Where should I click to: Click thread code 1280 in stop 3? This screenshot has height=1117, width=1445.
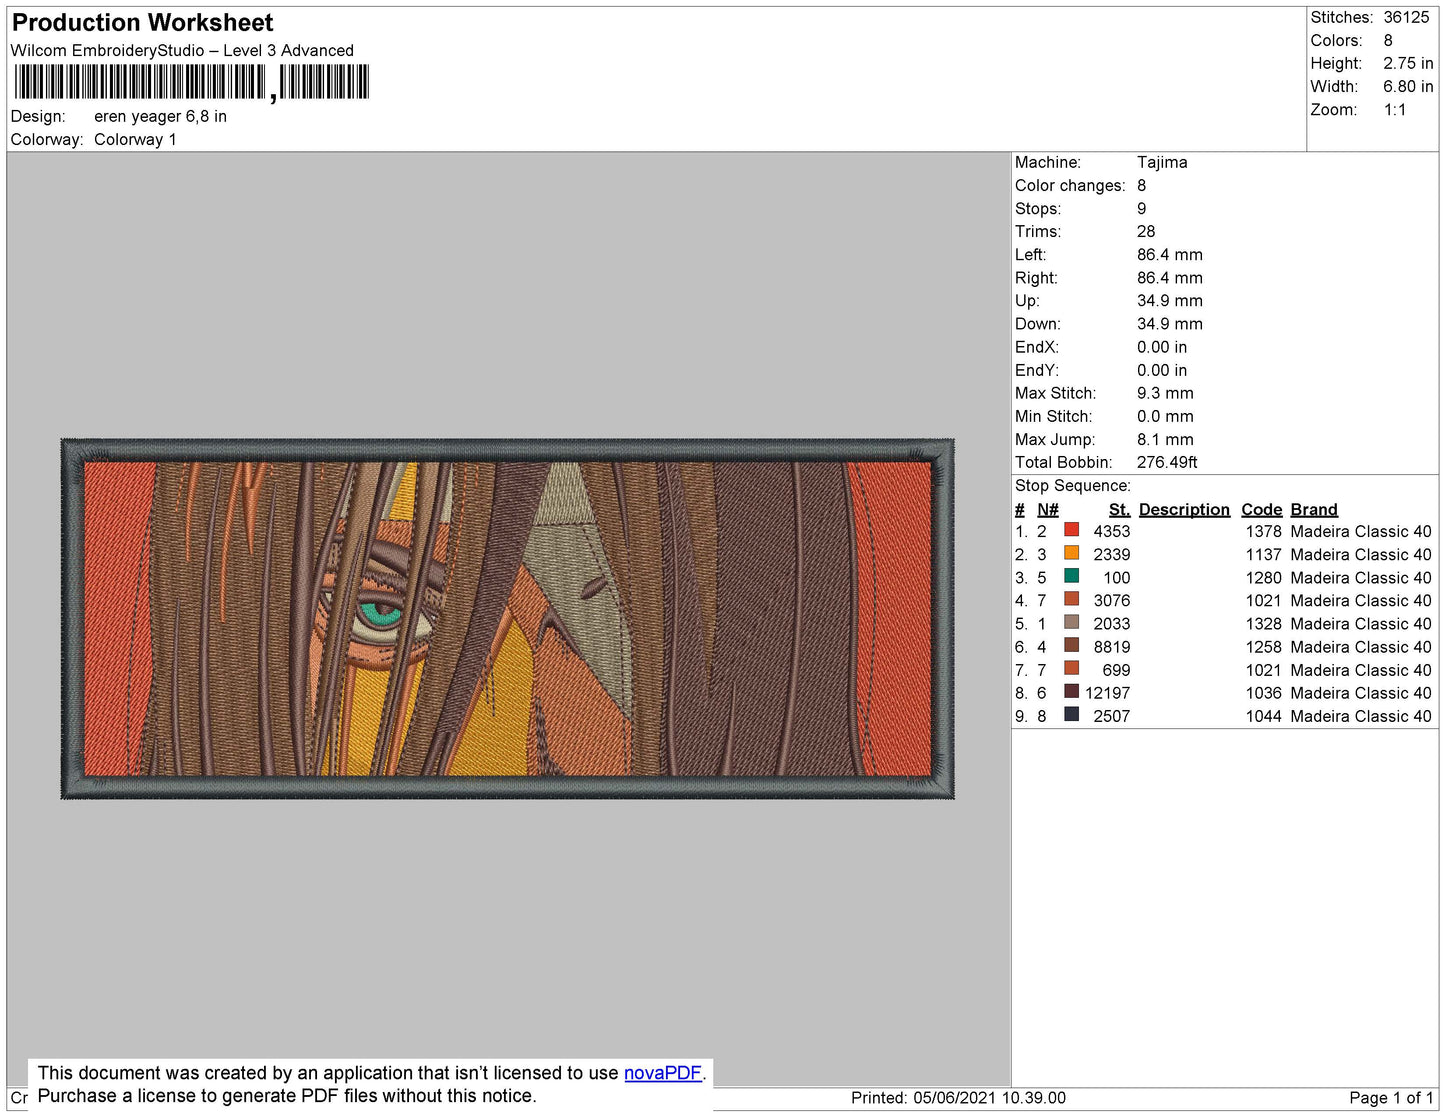tap(1263, 577)
